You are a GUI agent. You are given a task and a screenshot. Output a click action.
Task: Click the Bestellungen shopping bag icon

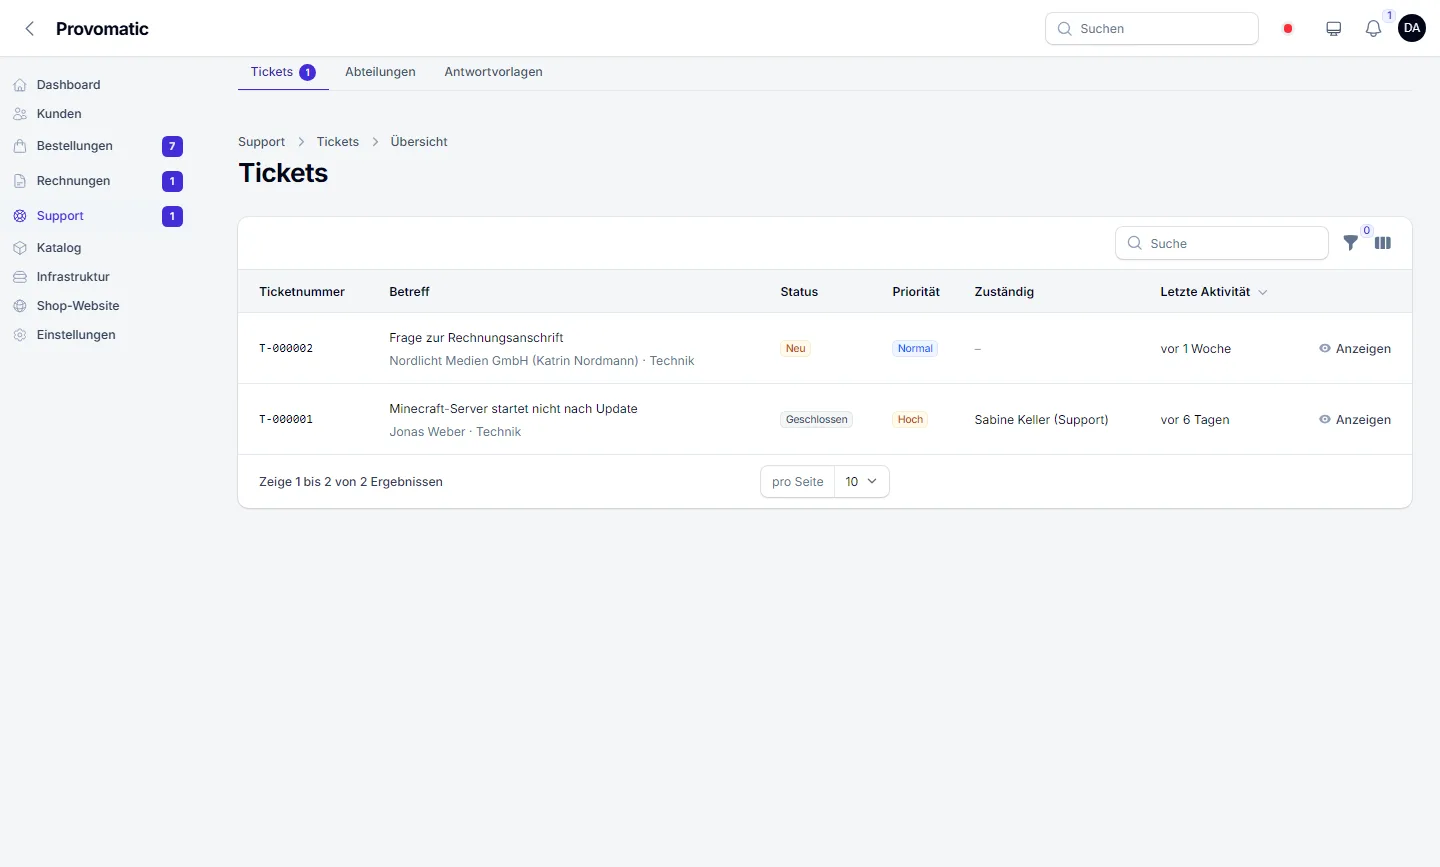(20, 146)
